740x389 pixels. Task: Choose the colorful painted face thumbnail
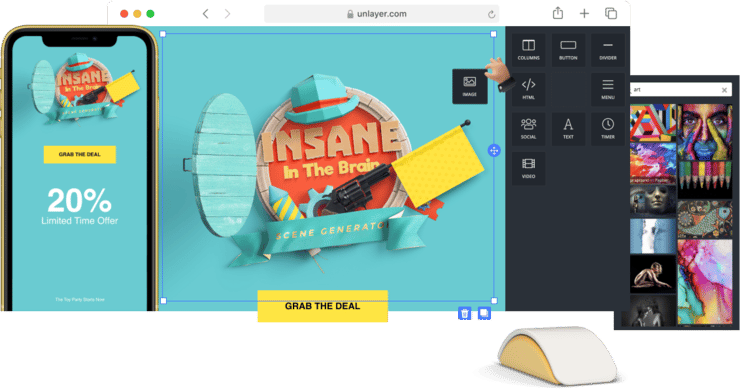click(x=705, y=132)
